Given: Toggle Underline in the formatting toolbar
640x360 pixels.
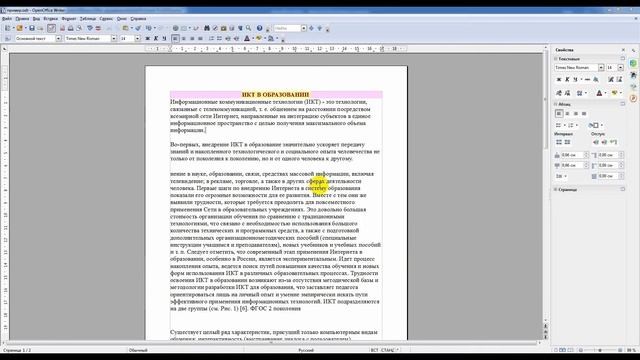Looking at the screenshot, I should point(164,38).
